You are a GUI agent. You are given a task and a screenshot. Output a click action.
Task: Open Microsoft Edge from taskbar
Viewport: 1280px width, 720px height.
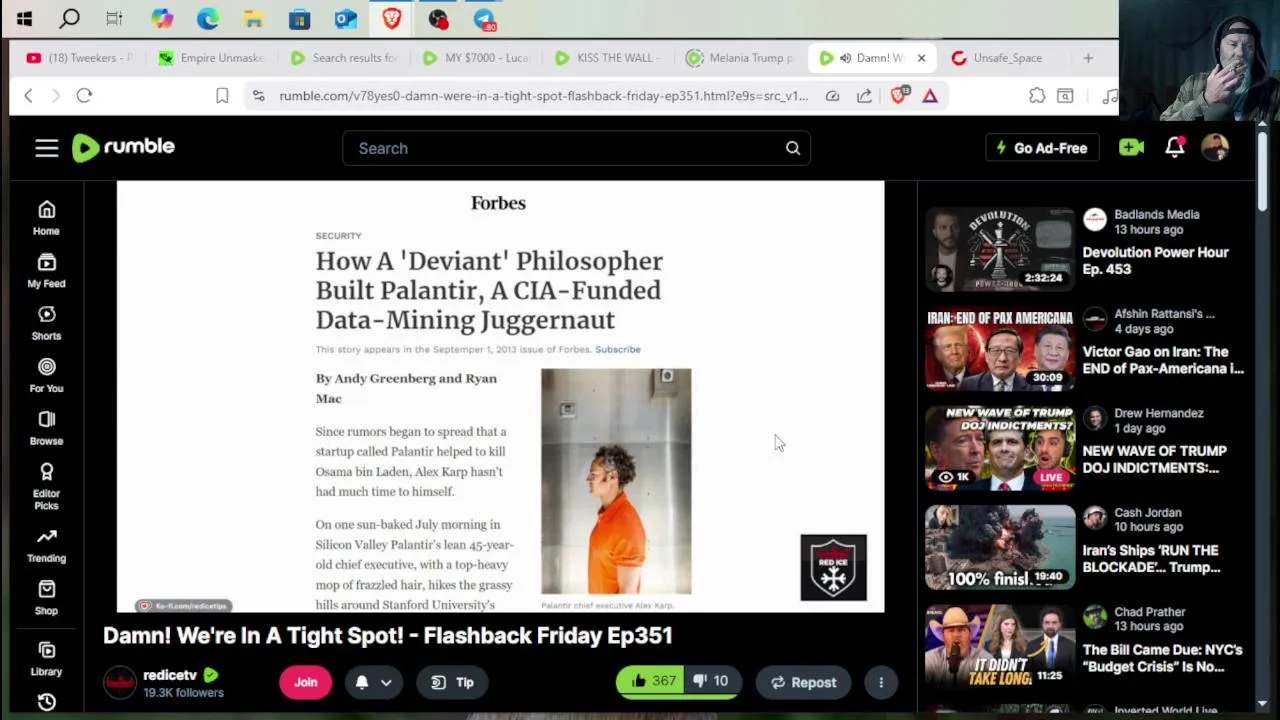tap(207, 18)
